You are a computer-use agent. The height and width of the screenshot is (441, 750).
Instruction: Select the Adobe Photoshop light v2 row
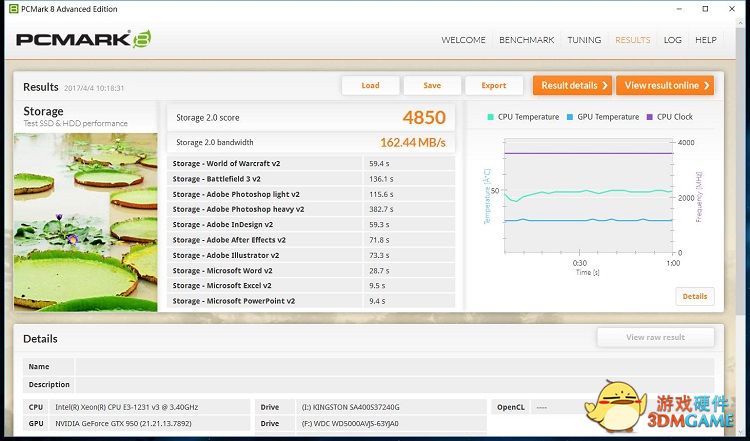pos(311,194)
